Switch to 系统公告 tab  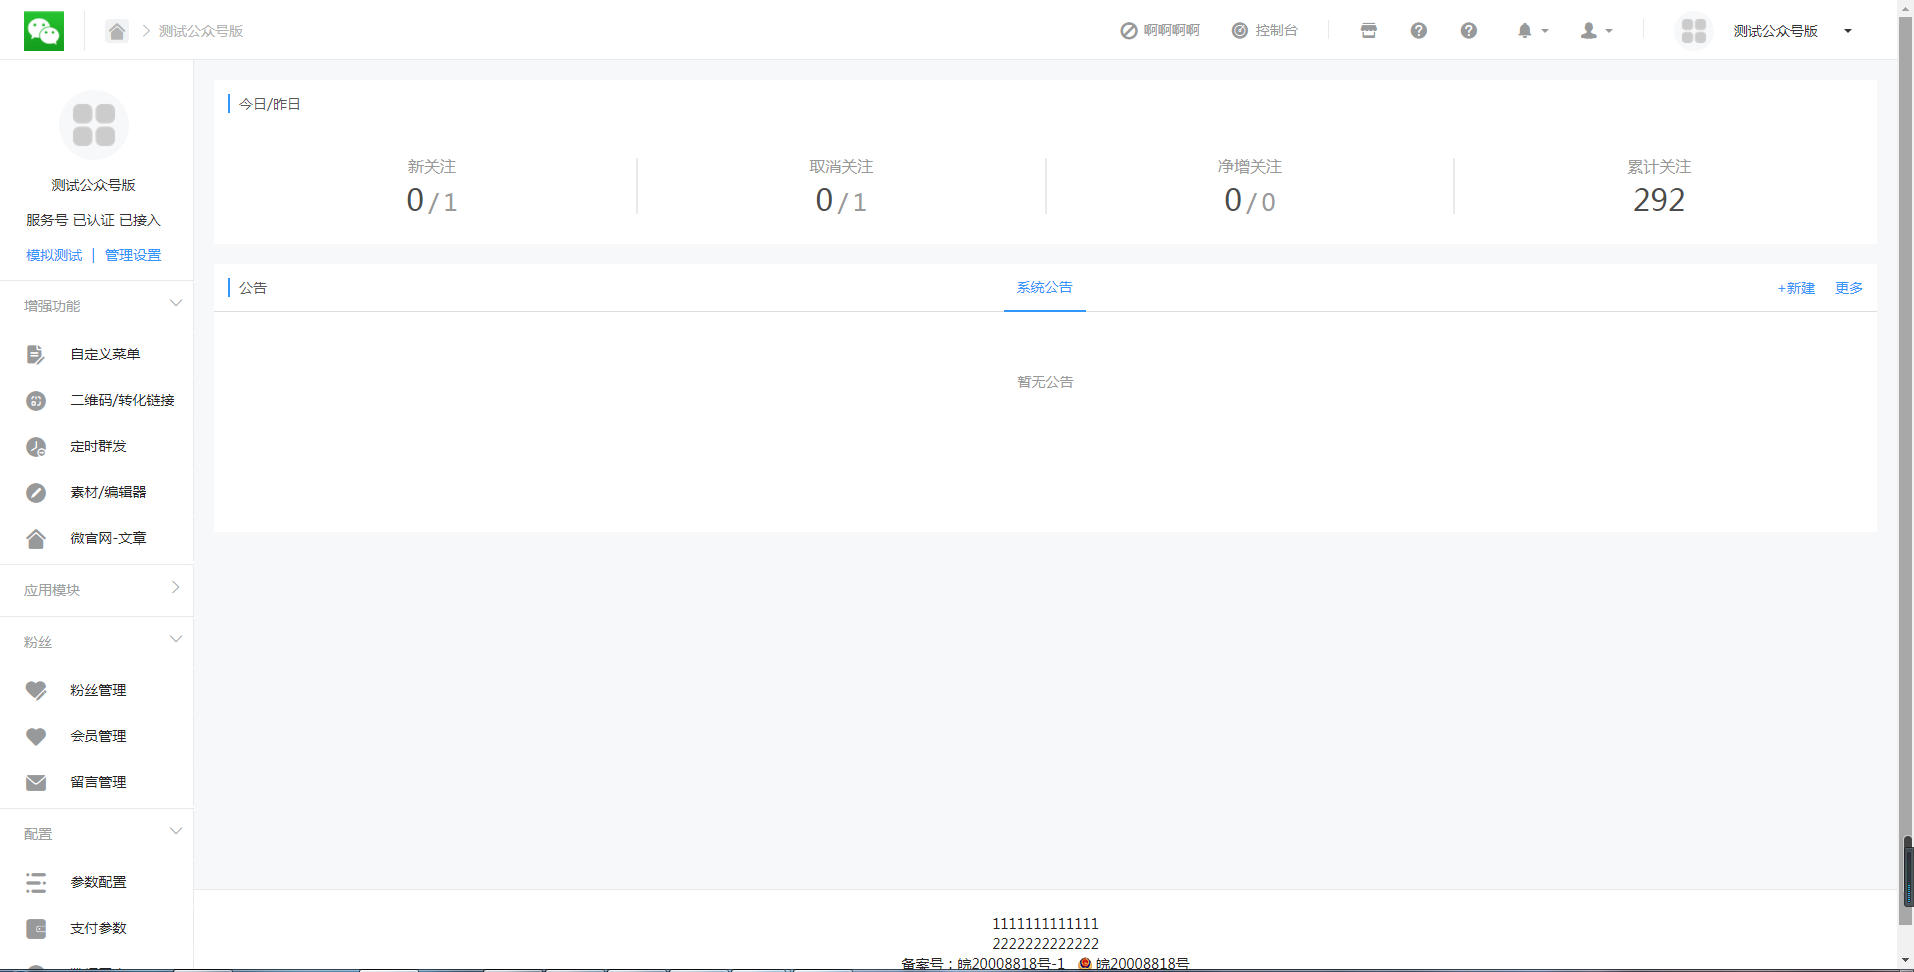tap(1045, 288)
